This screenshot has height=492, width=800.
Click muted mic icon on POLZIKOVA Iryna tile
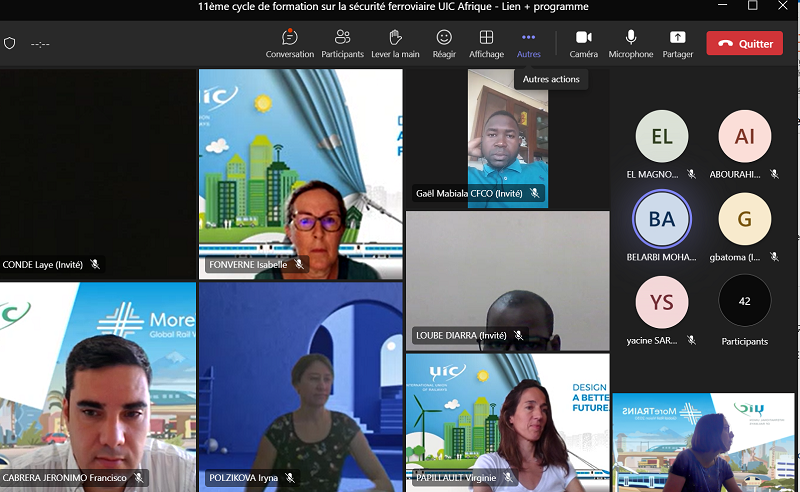[x=290, y=478]
